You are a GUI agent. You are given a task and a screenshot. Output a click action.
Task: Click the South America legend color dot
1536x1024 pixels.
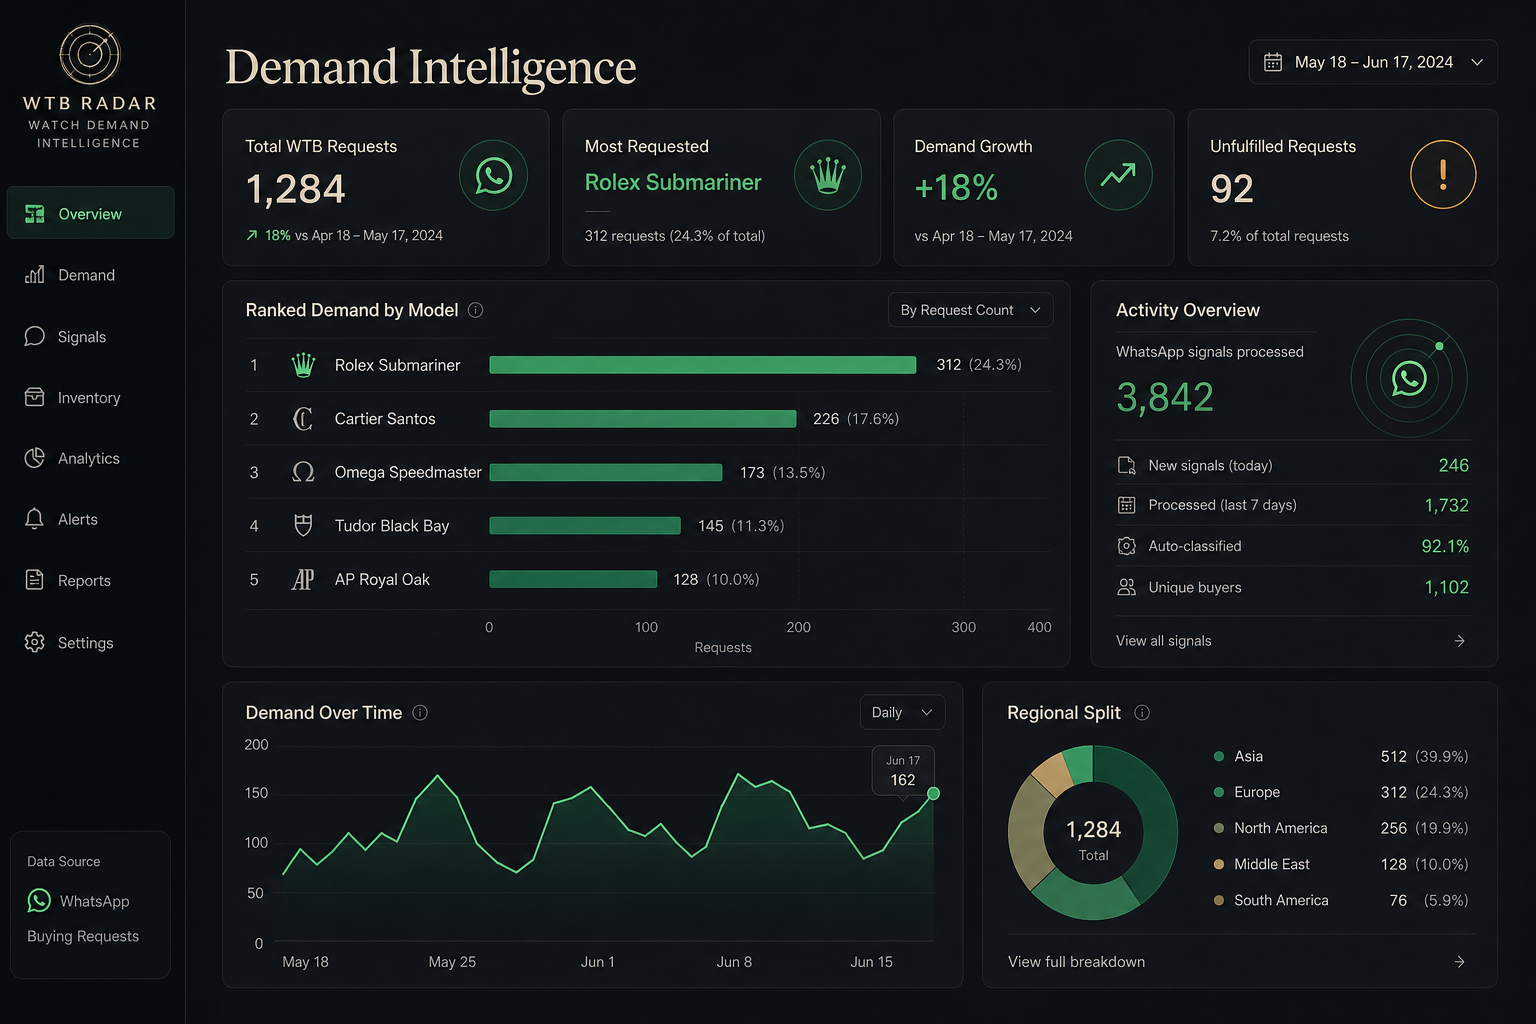(1219, 900)
